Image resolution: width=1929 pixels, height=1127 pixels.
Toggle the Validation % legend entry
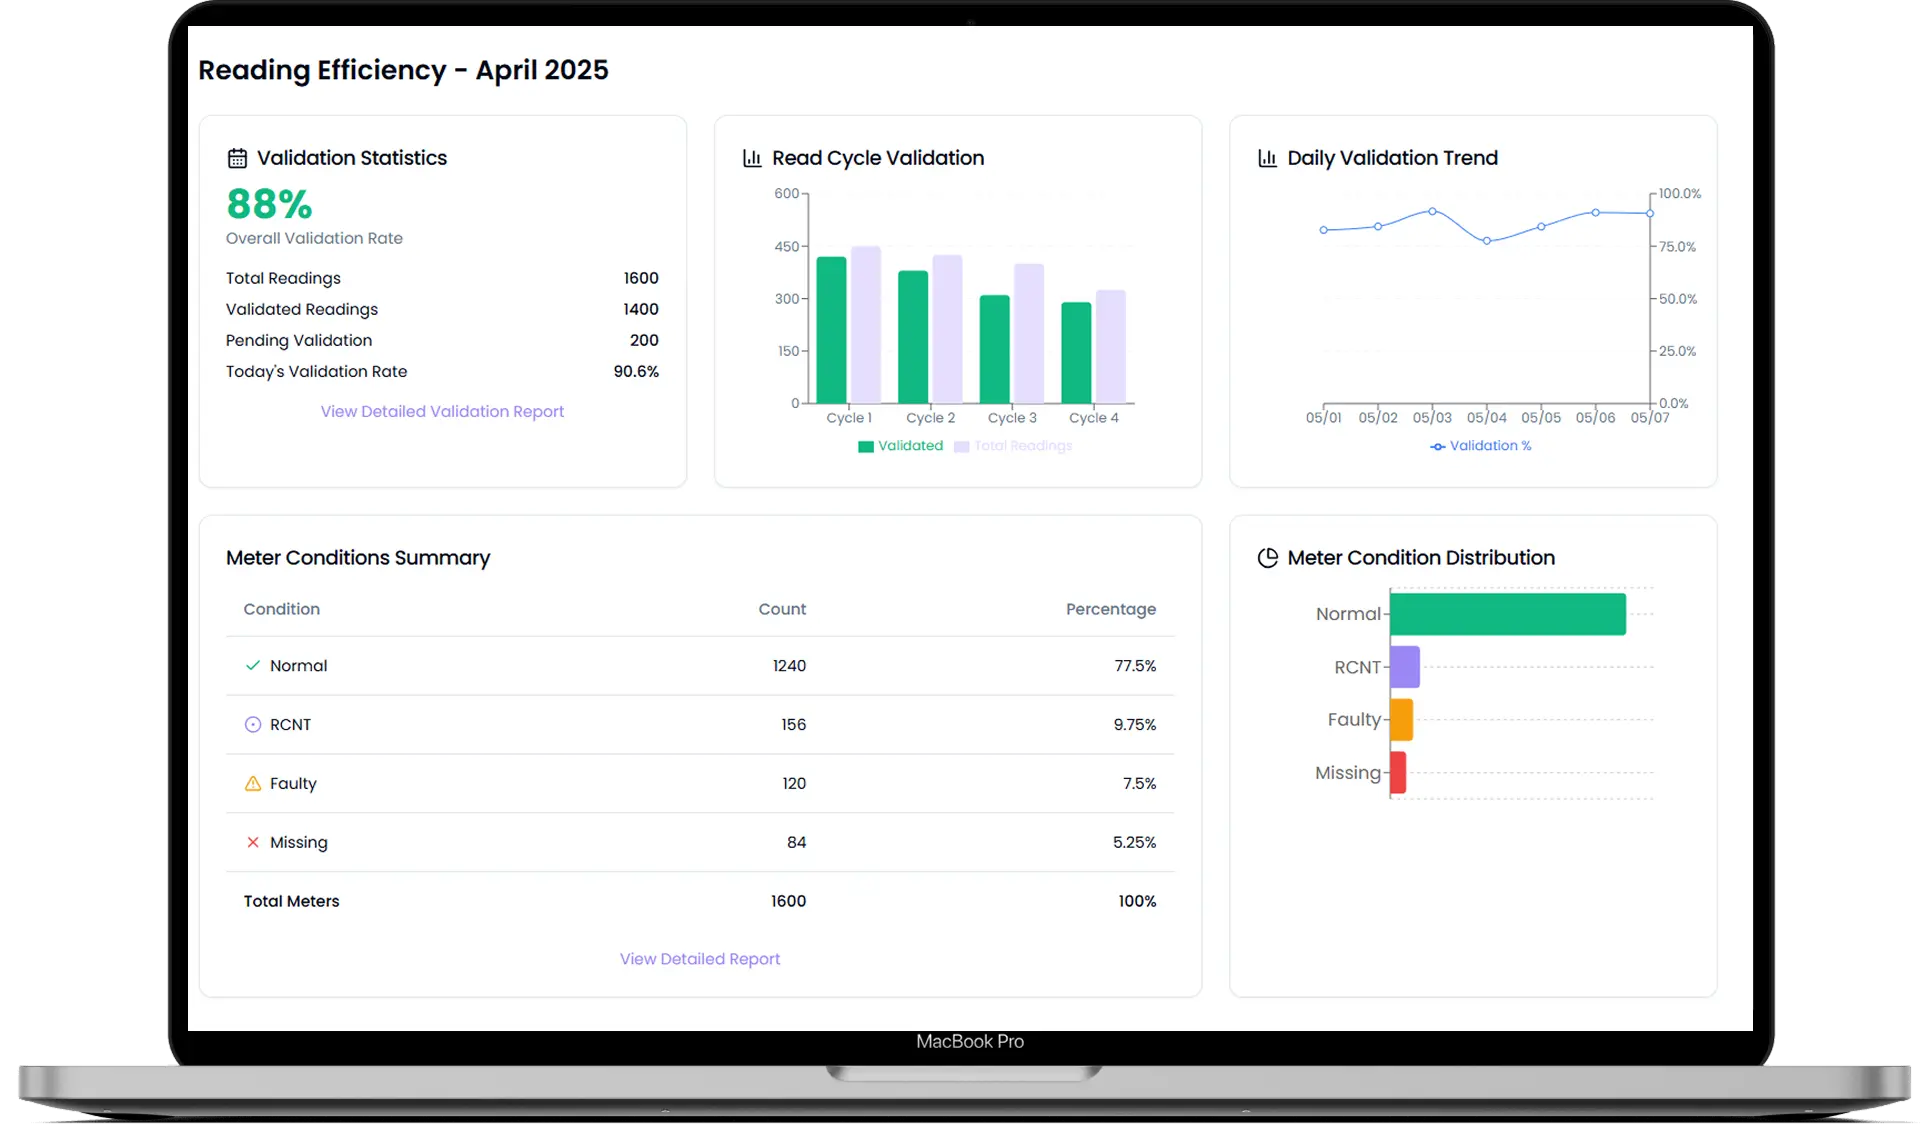click(x=1481, y=446)
